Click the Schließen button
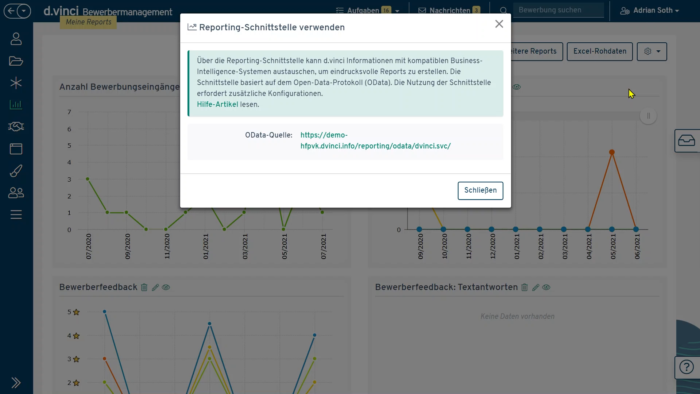Image resolution: width=700 pixels, height=394 pixels. coord(480,191)
